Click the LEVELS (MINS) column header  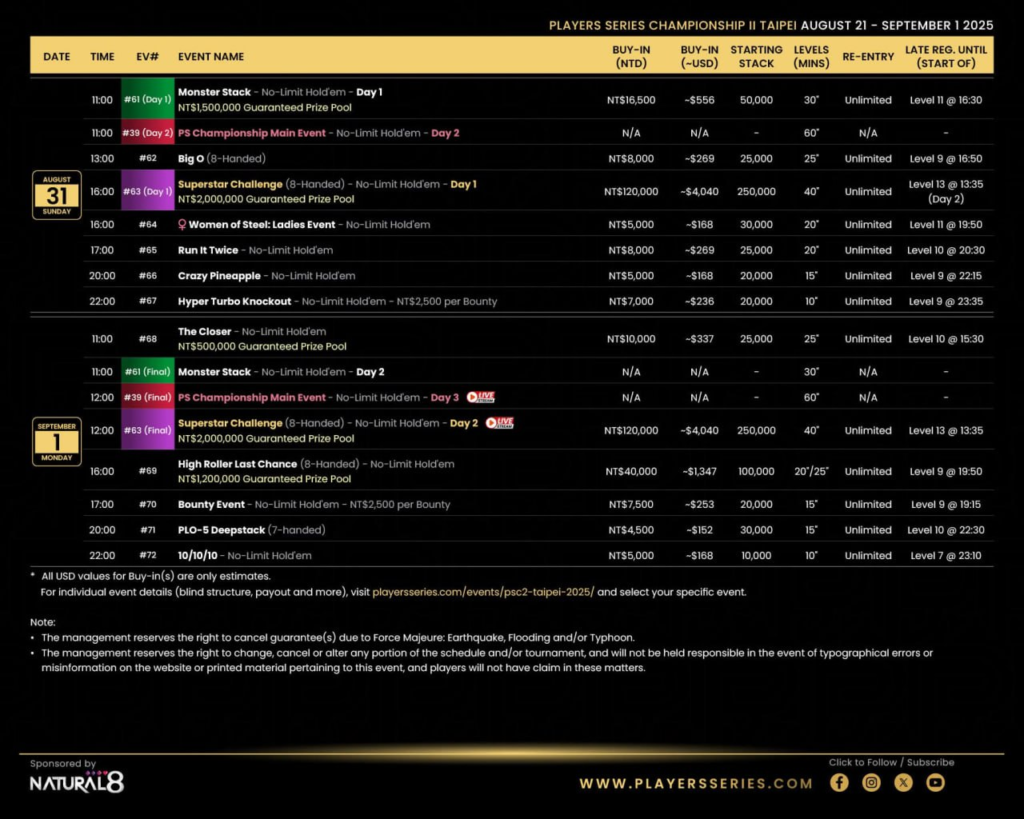tap(811, 57)
